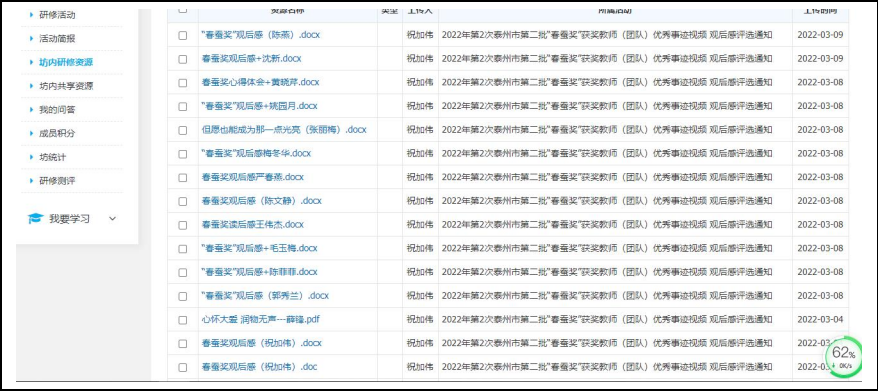Select checkbox of 春蚕奖心得体会+黄晓芹.docx row
The width and height of the screenshot is (878, 391).
pos(183,83)
